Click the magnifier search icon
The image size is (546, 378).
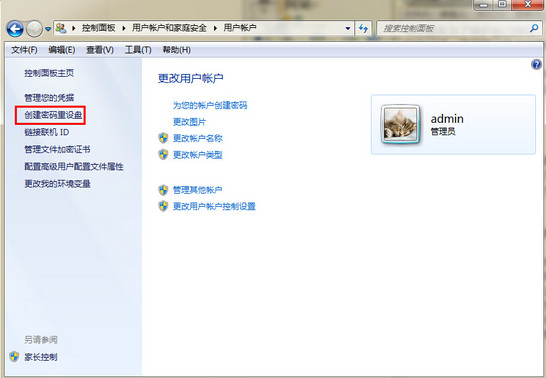tap(534, 28)
